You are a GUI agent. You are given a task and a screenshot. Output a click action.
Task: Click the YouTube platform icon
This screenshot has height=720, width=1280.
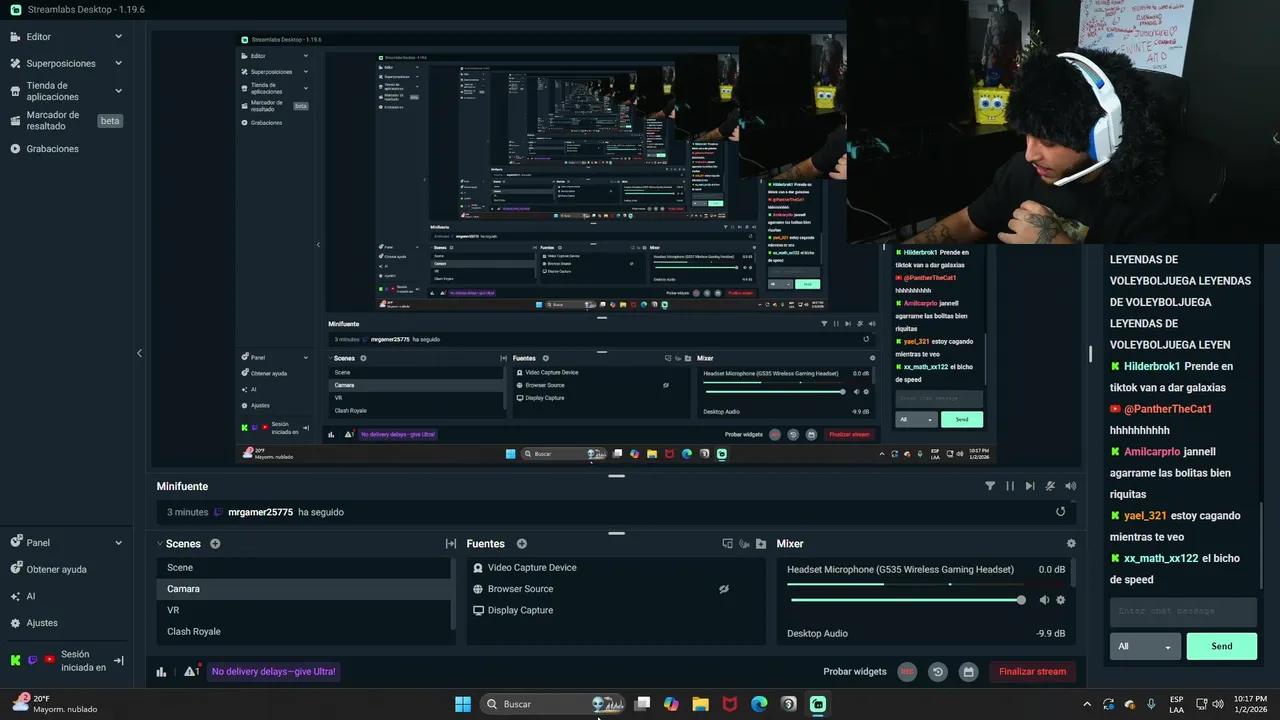pyautogui.click(x=49, y=660)
